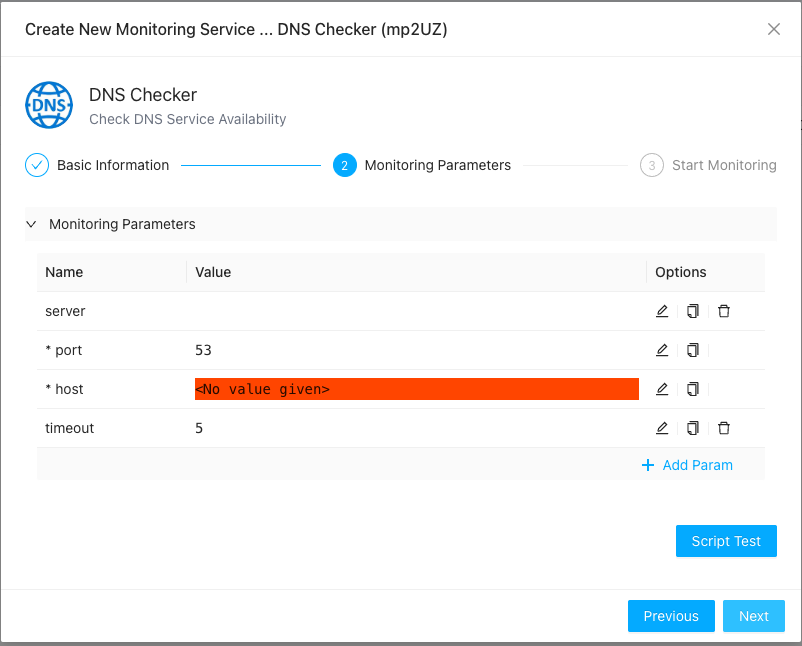The width and height of the screenshot is (802, 646).
Task: Click the red No value given field
Action: click(x=416, y=389)
